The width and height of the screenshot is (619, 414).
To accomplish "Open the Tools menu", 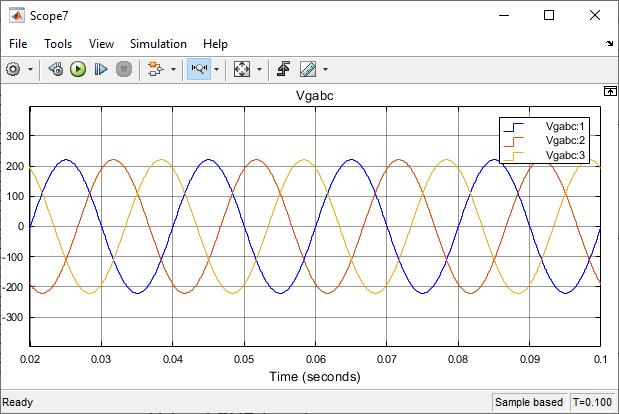I will [58, 44].
